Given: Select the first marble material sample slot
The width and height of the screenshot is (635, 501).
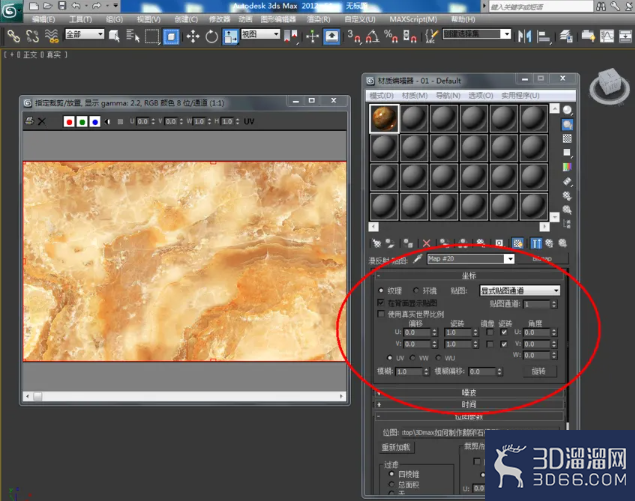Looking at the screenshot, I should 384,118.
